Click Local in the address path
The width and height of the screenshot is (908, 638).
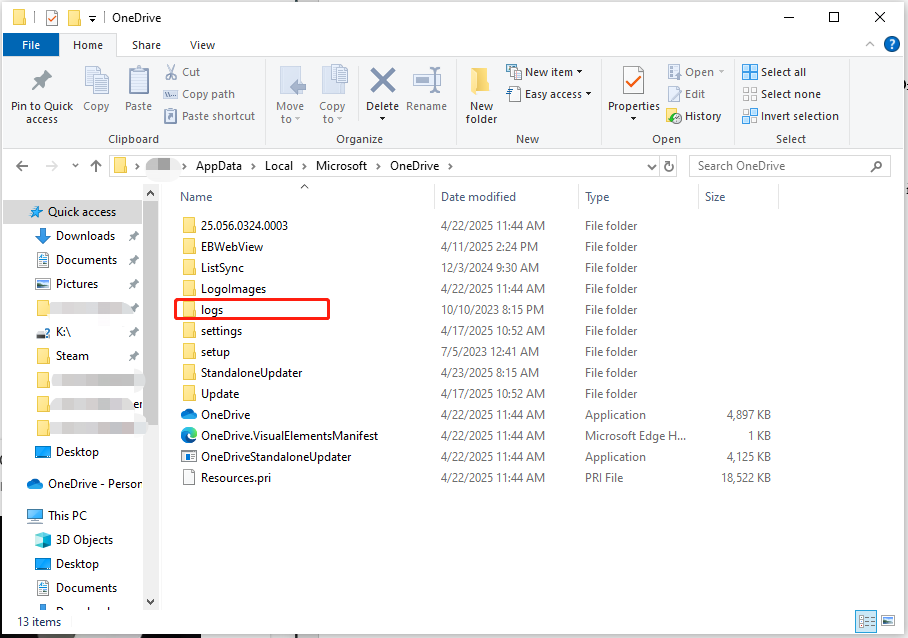279,166
